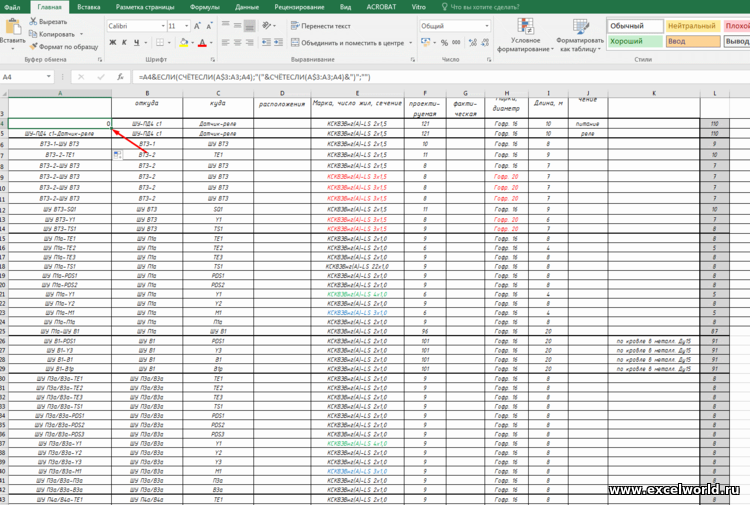Decrease decimal places
The image size is (750, 505).
(x=485, y=43)
